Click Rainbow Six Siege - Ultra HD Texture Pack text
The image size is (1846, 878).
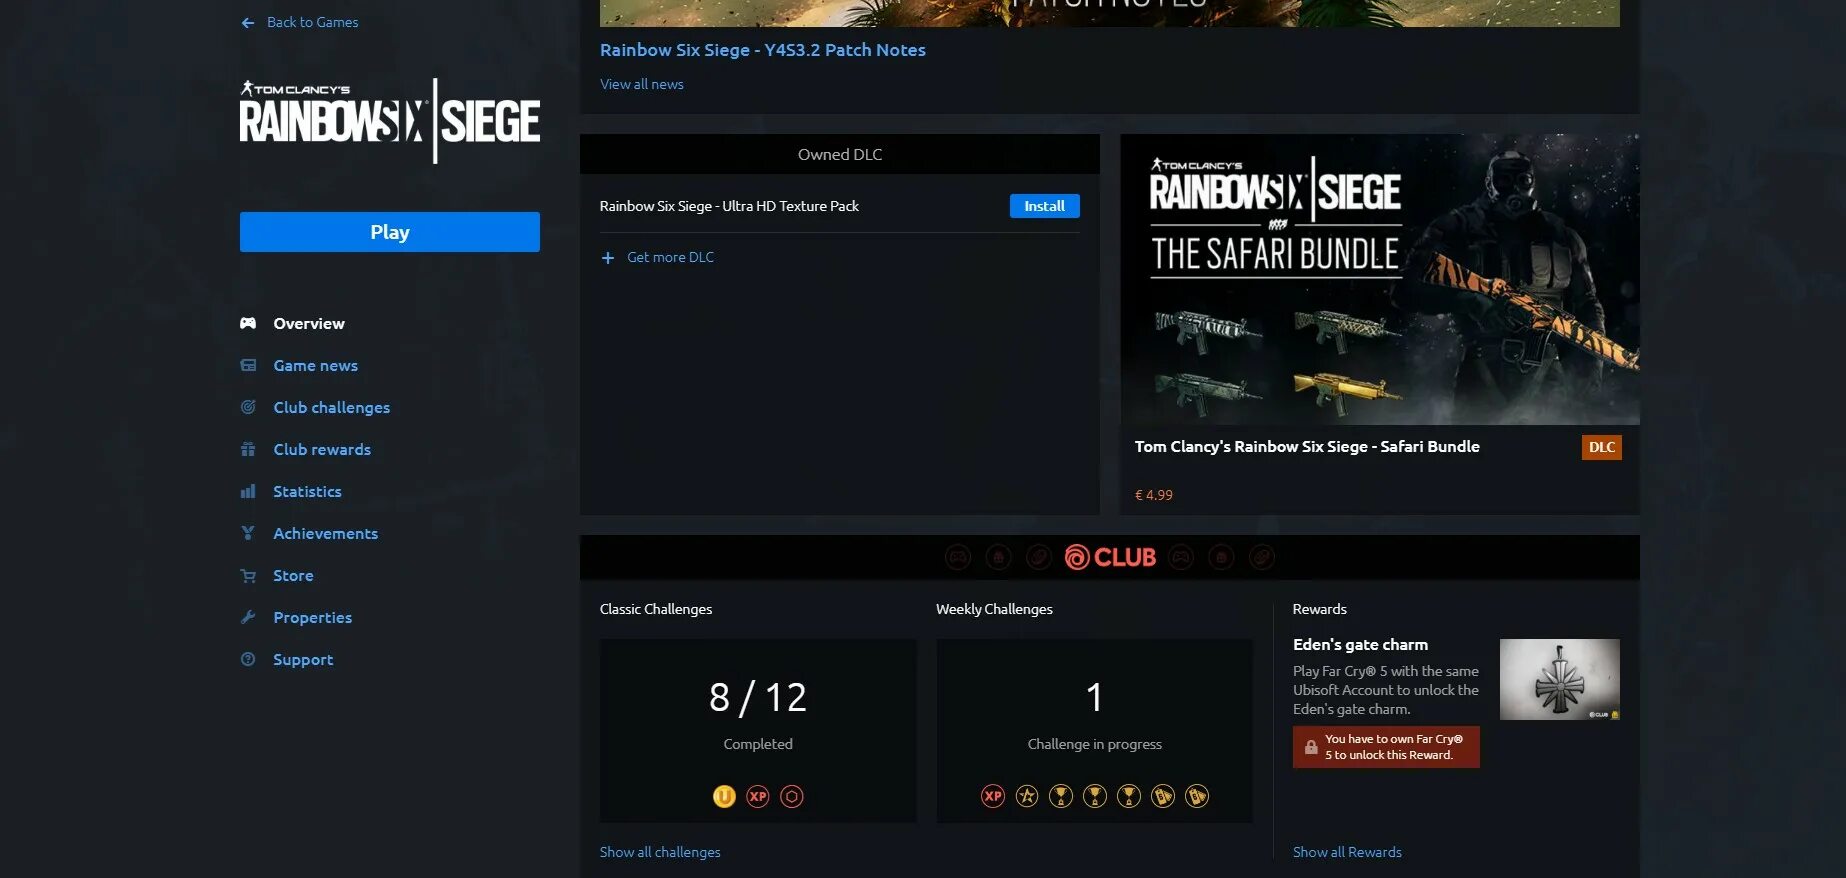tap(729, 206)
